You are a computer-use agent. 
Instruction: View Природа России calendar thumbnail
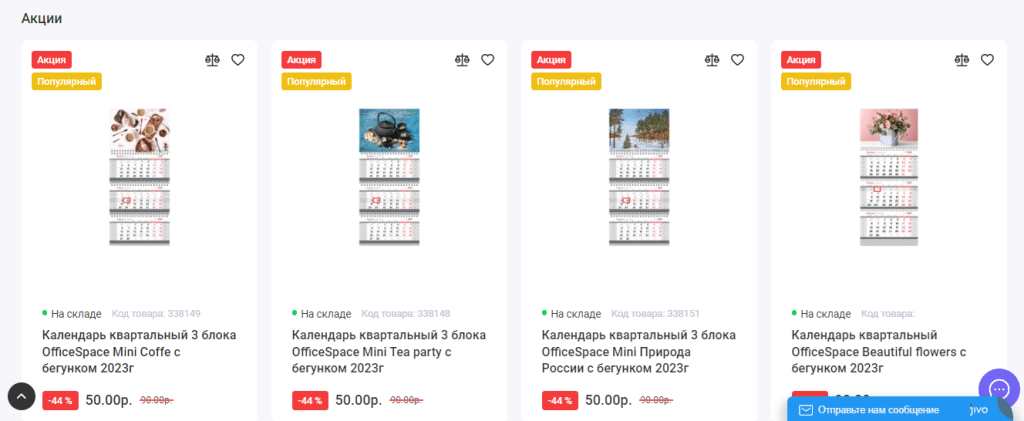pos(639,177)
